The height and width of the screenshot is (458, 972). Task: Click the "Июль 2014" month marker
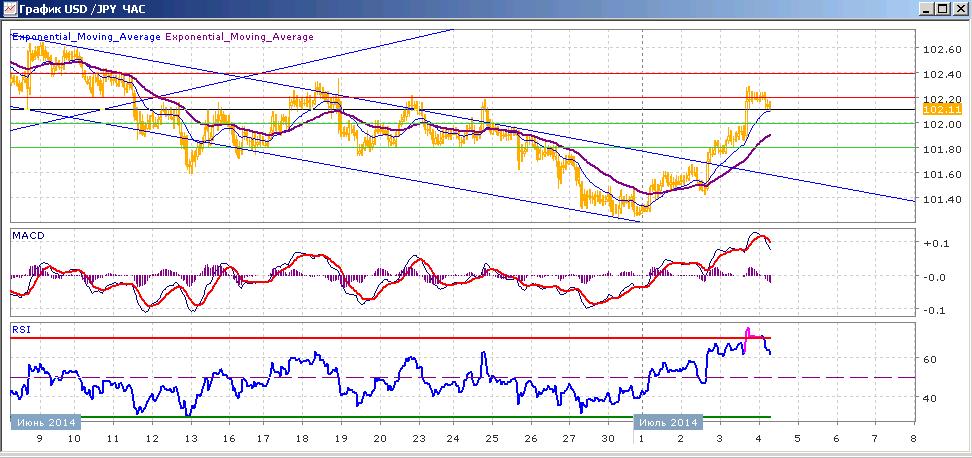pos(668,422)
